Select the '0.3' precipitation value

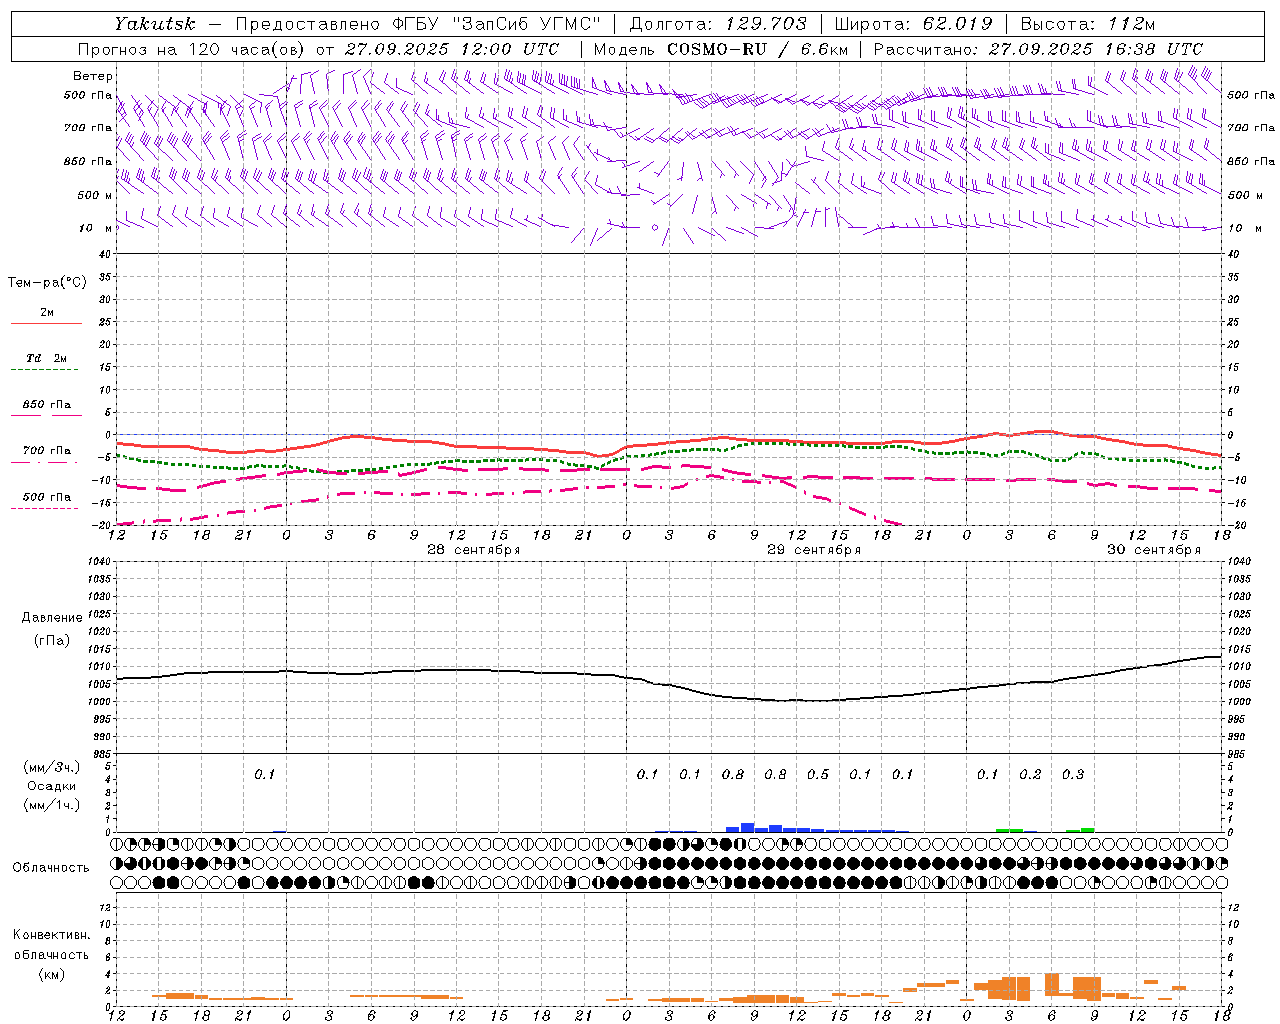coord(1073,774)
